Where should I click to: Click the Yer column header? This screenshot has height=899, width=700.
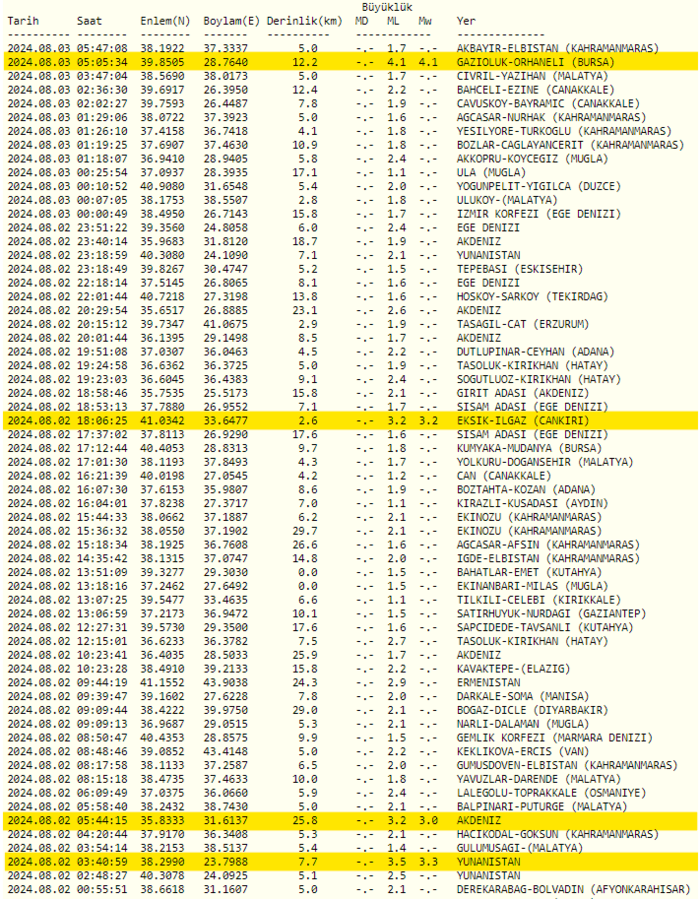click(x=466, y=20)
